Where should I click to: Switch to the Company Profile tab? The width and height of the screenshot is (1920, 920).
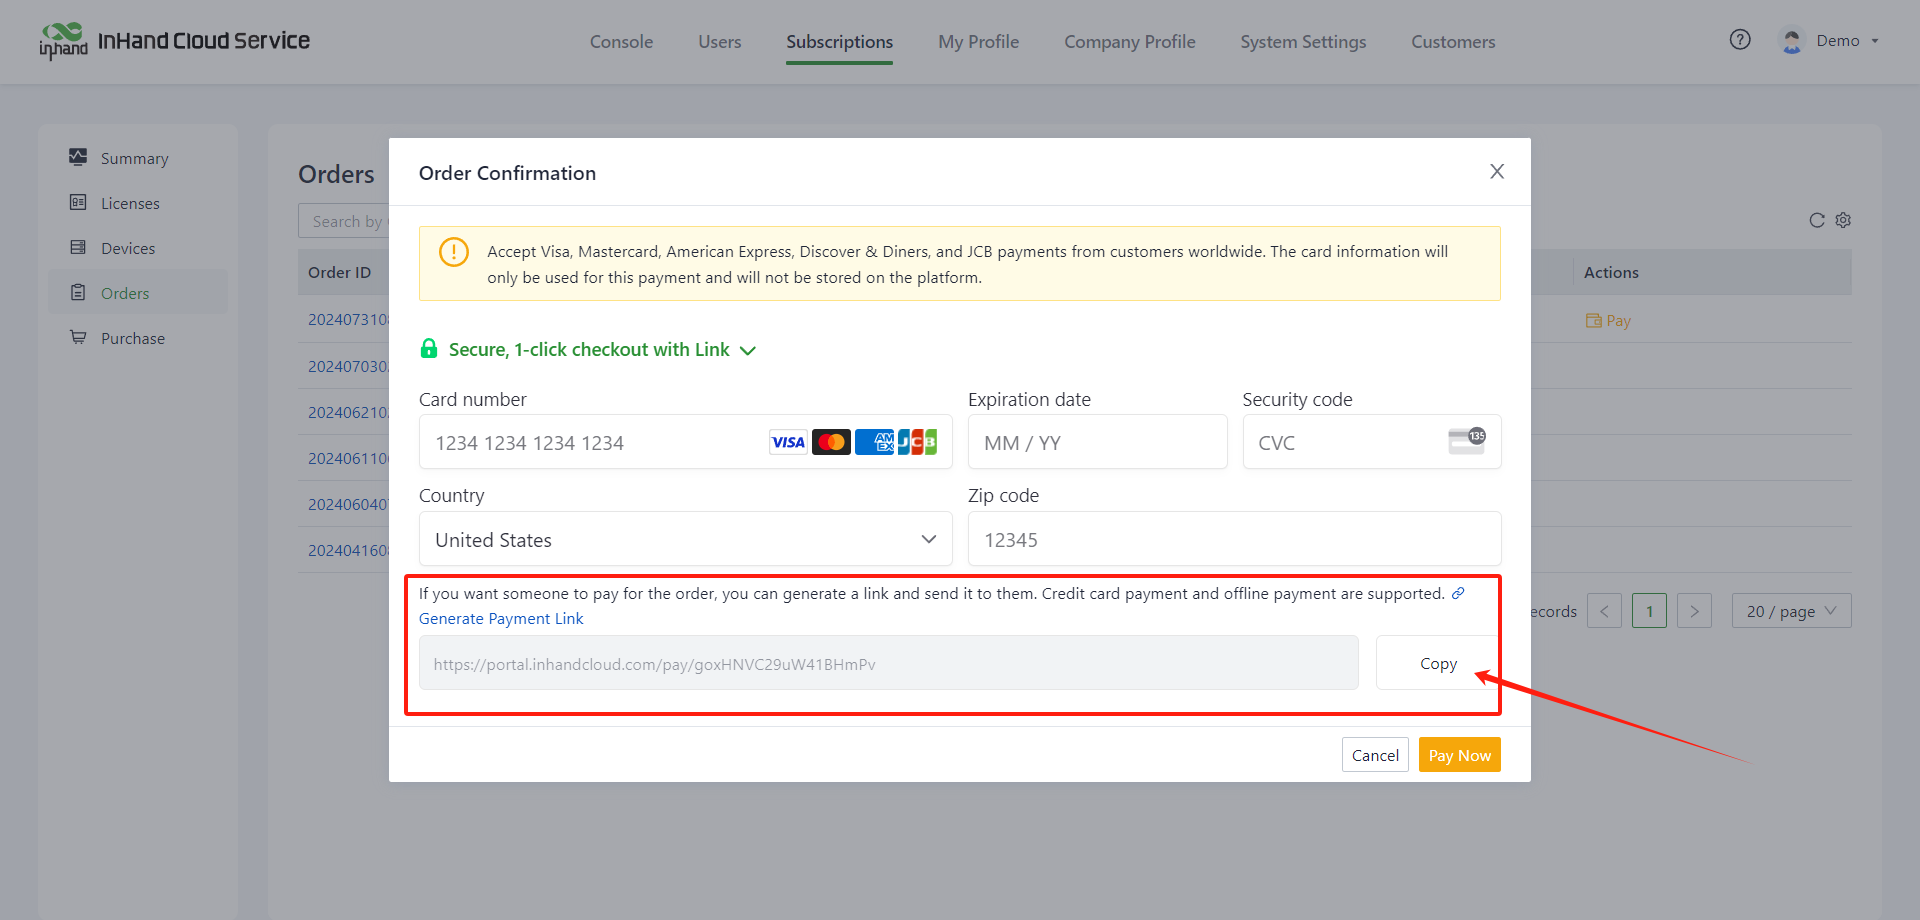coord(1129,42)
